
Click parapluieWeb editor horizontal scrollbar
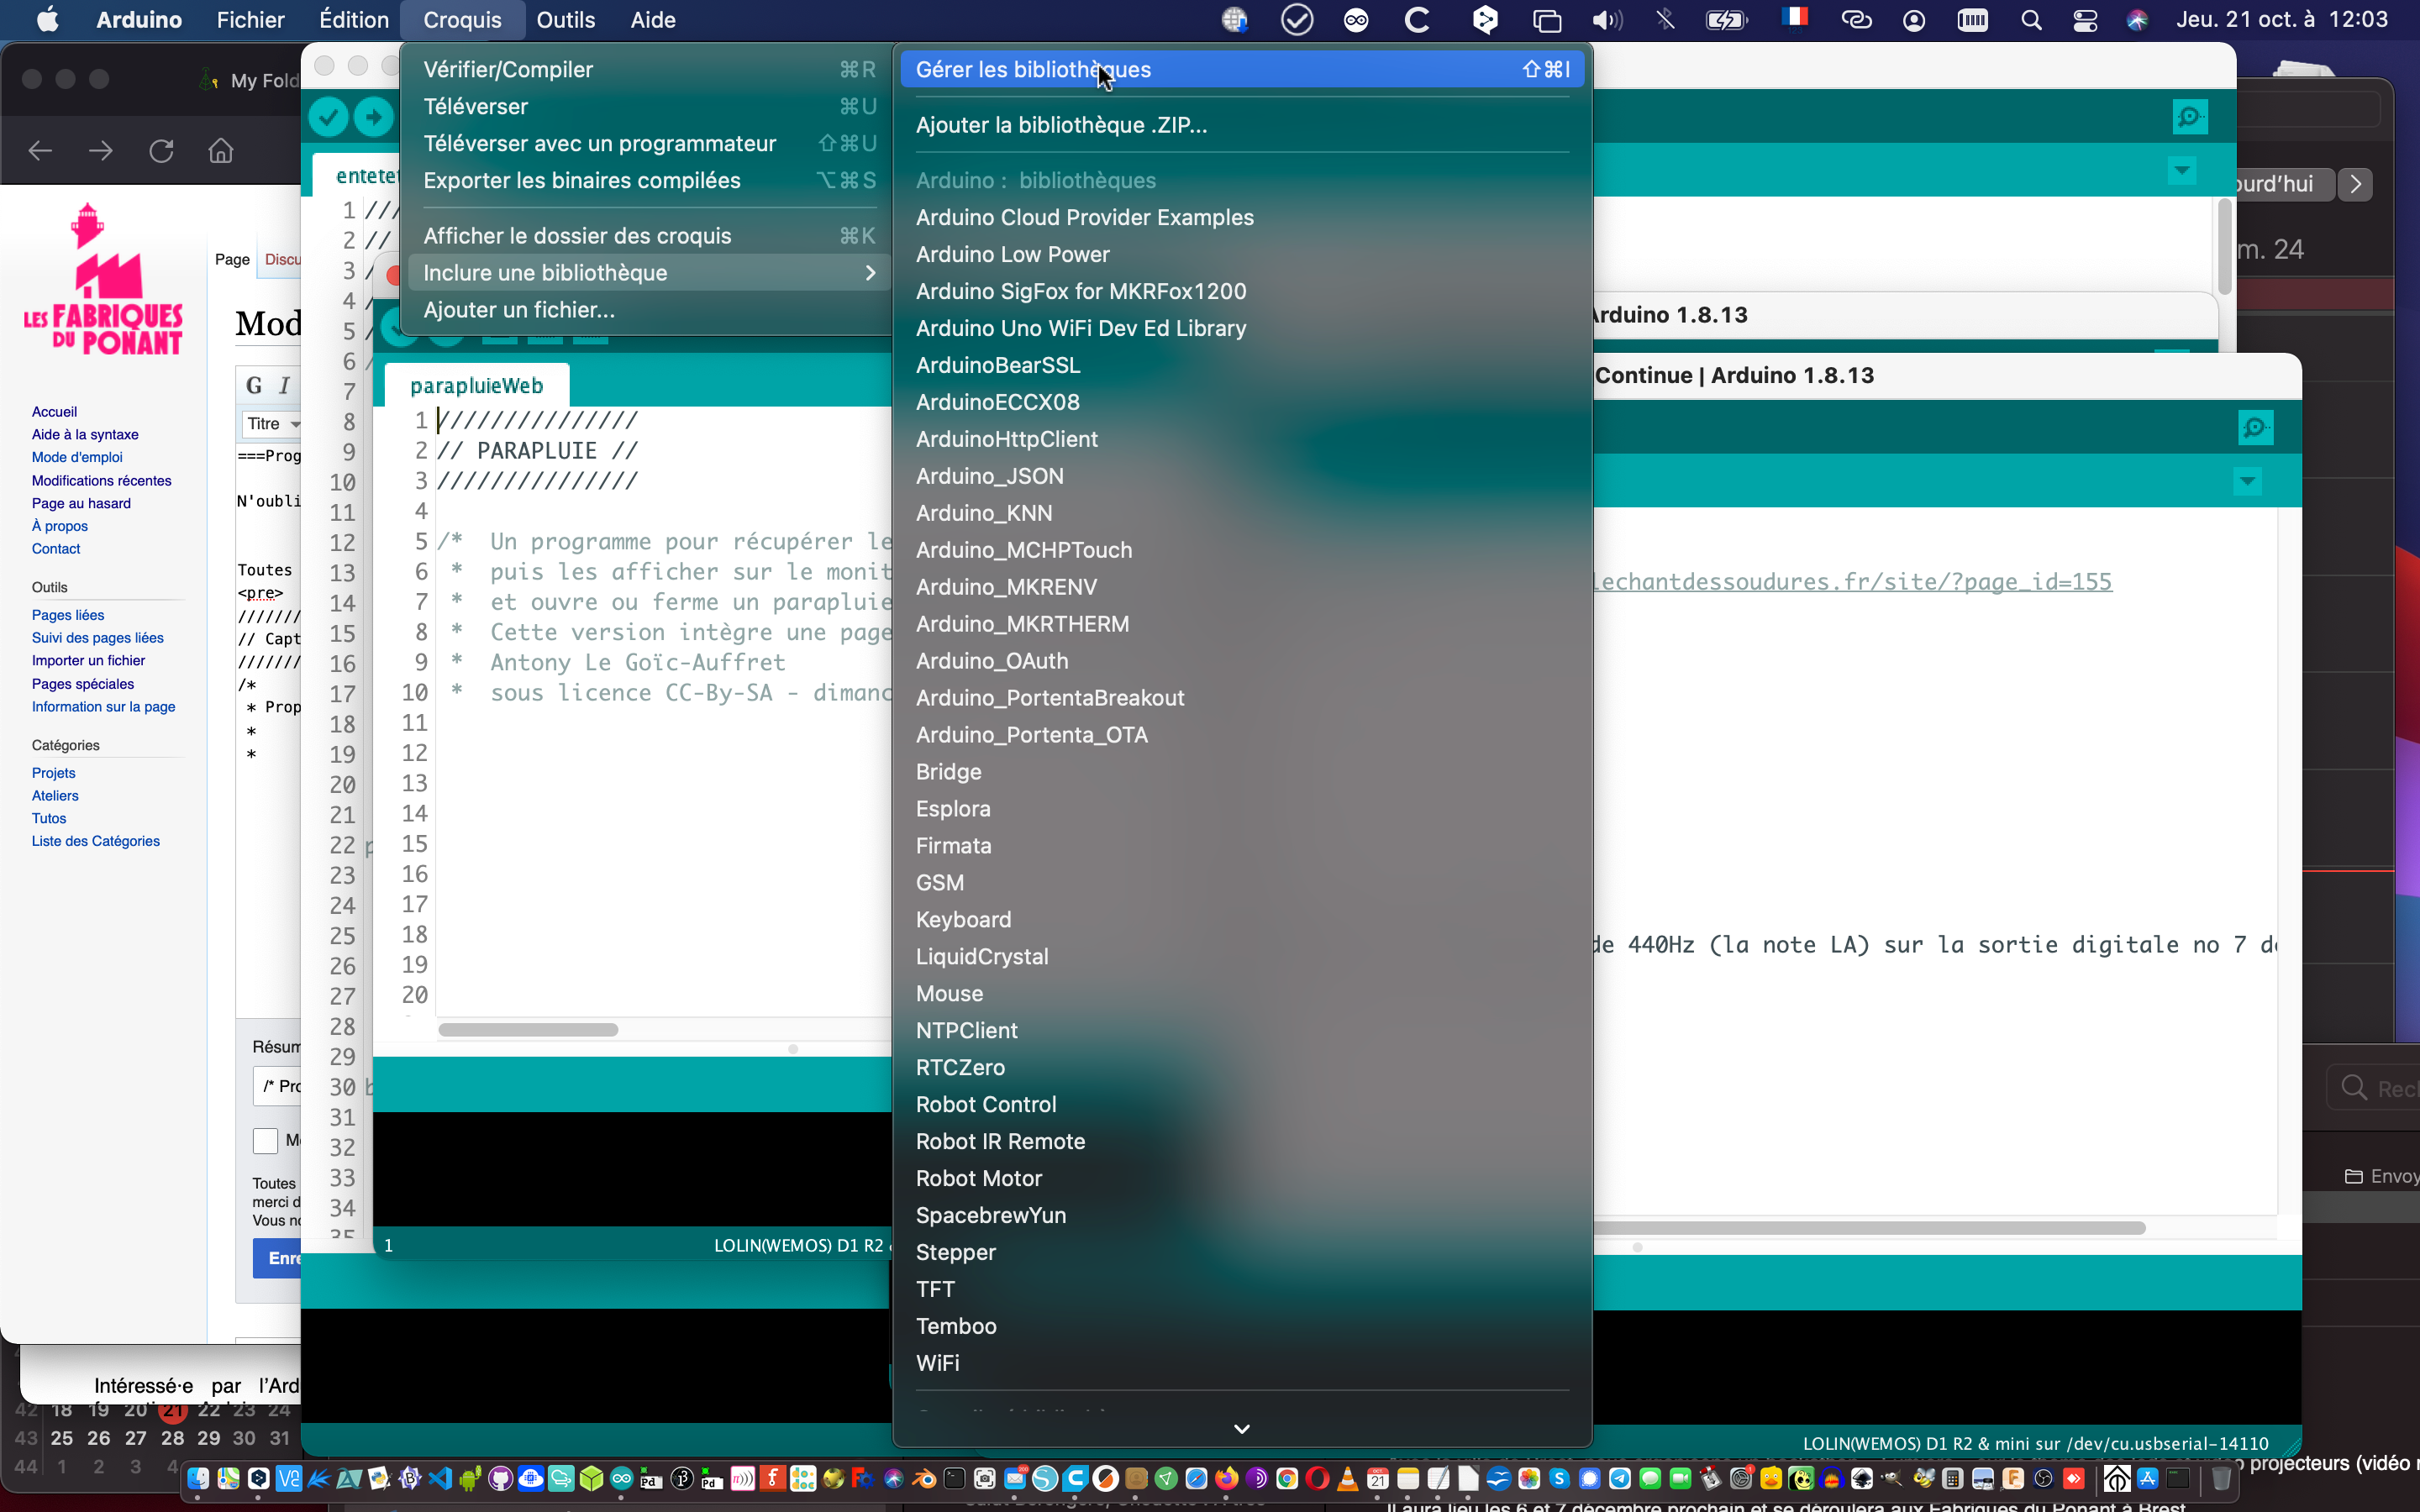tap(528, 1030)
